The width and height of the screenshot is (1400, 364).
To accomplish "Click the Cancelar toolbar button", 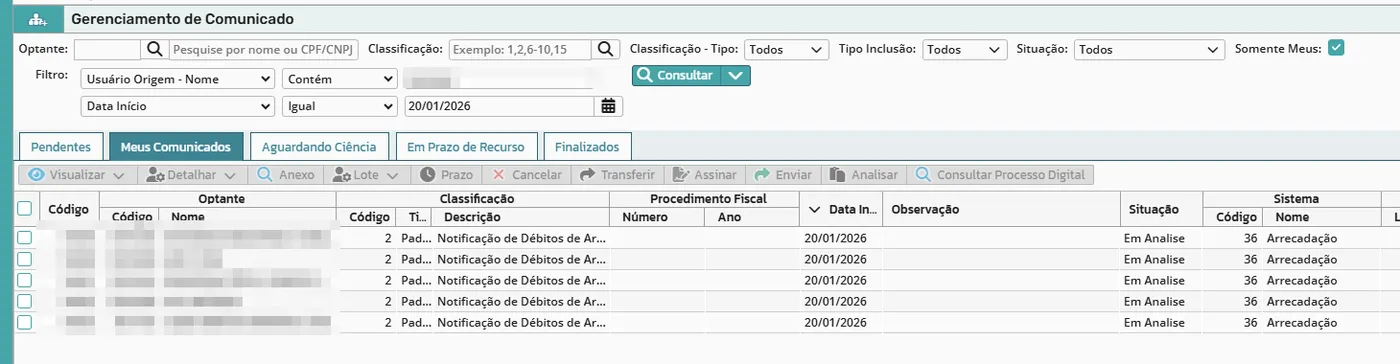I will coord(527,174).
